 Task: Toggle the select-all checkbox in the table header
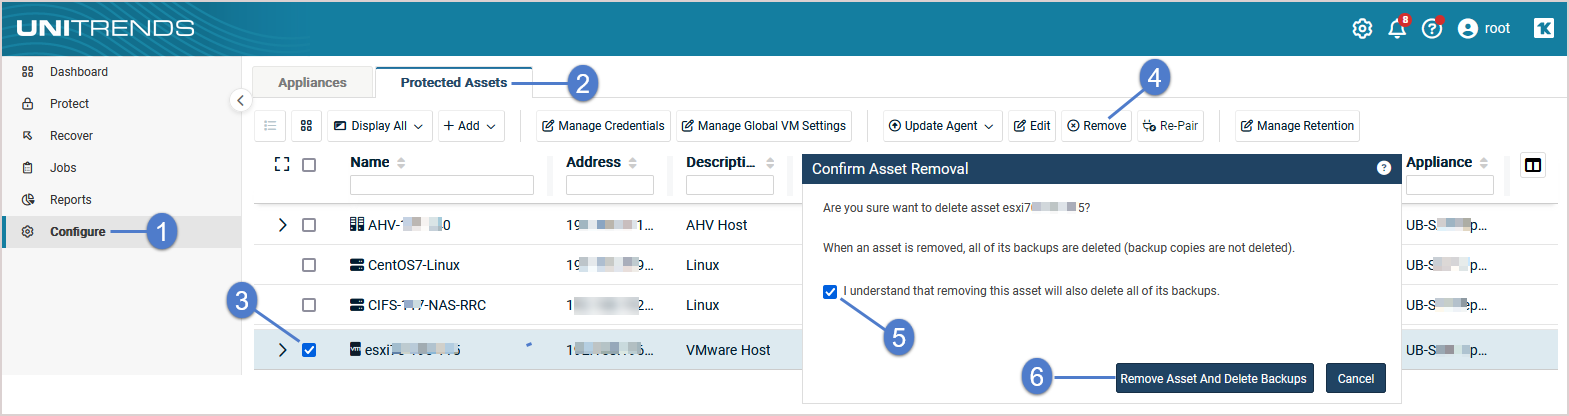click(309, 165)
